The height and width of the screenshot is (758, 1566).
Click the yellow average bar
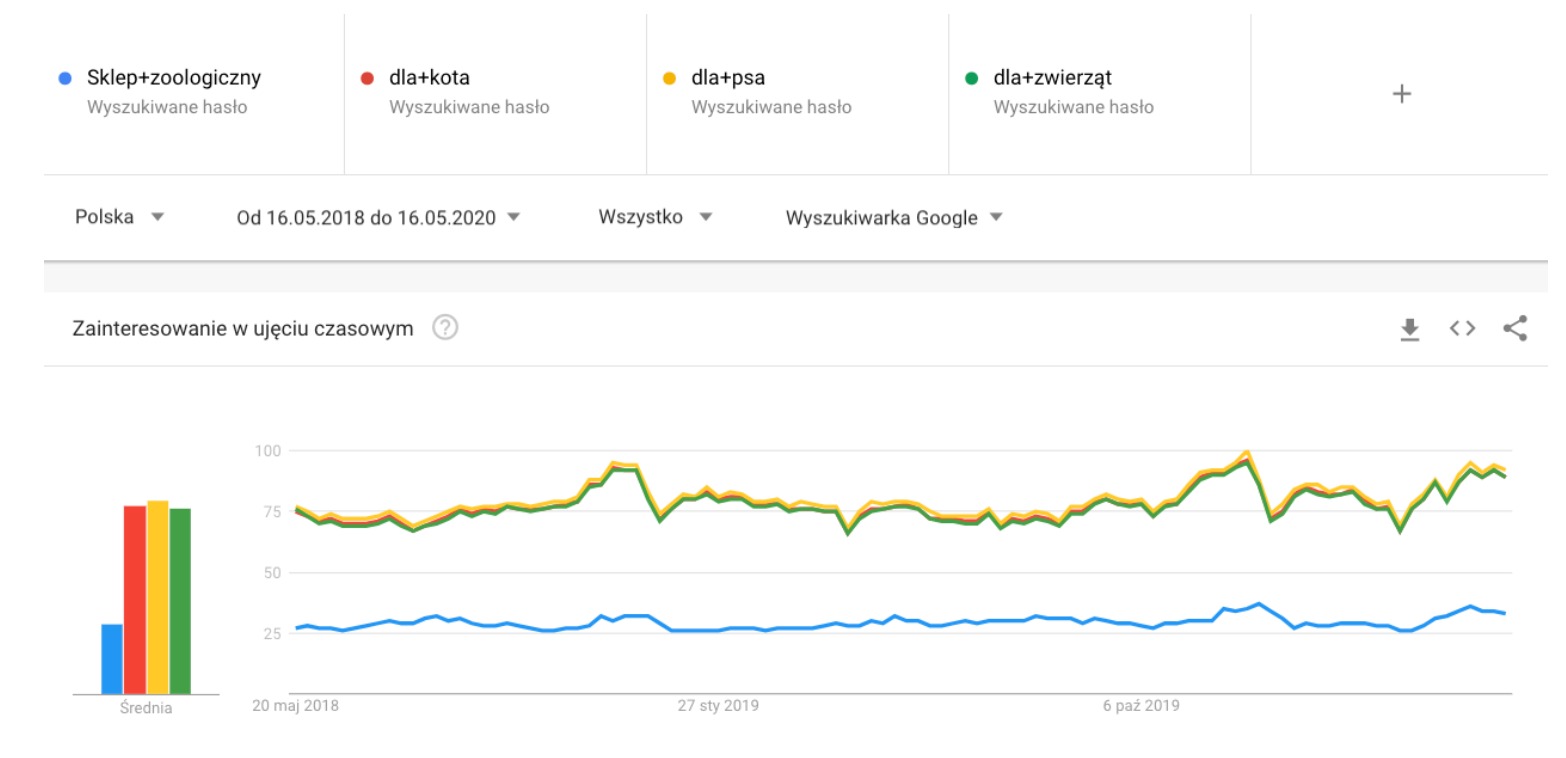point(158,597)
